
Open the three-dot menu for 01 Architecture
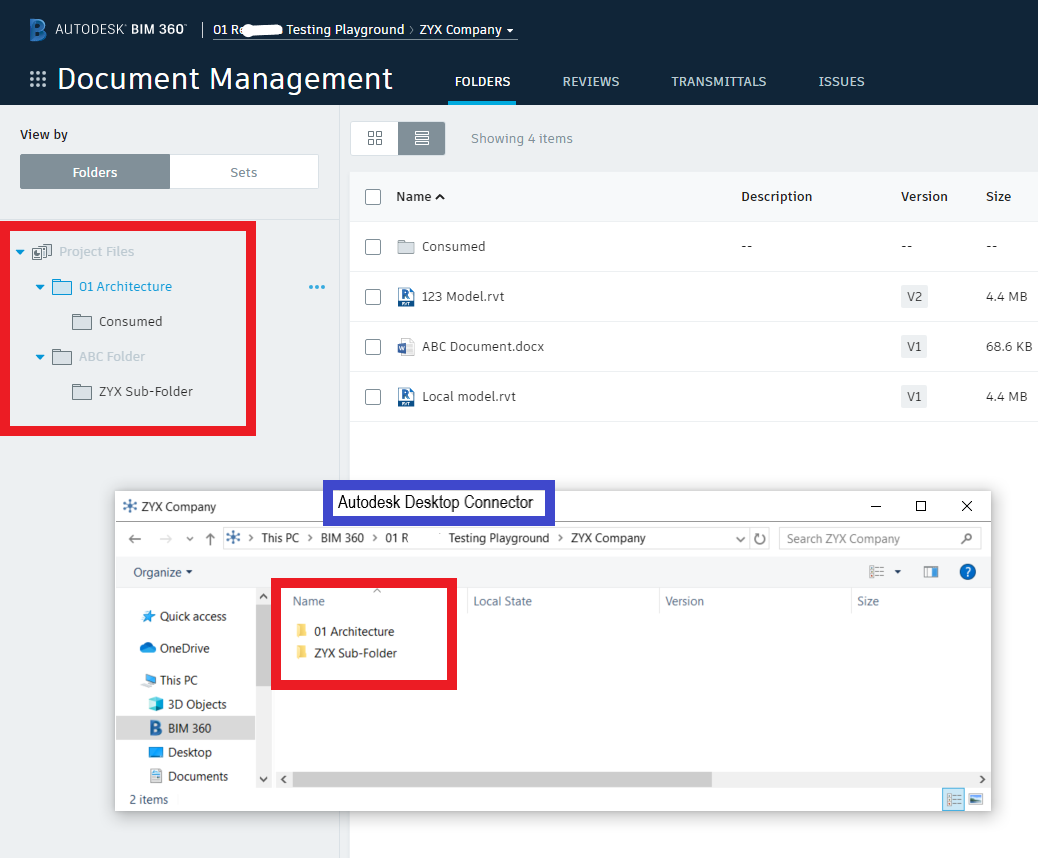tap(317, 286)
